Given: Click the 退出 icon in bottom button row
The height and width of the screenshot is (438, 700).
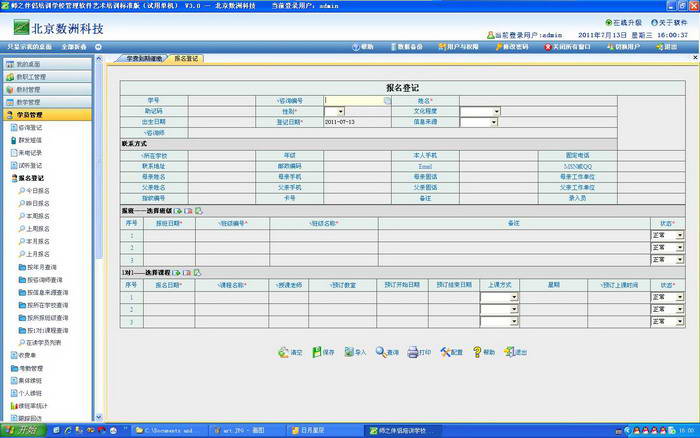Looking at the screenshot, I should 509,352.
